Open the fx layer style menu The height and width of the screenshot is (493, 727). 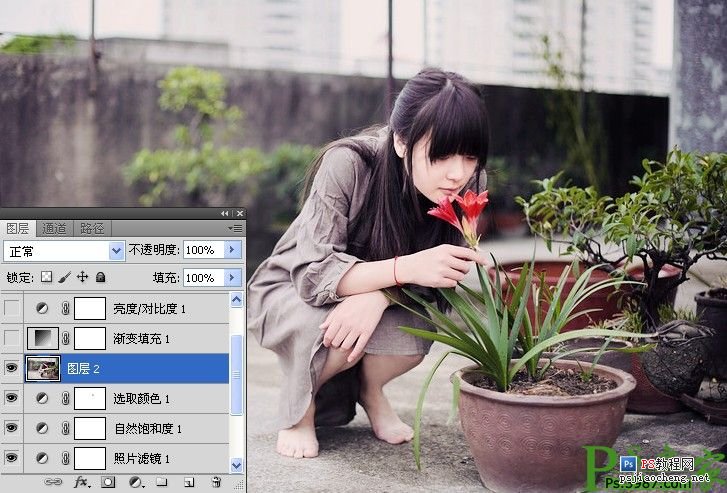pyautogui.click(x=81, y=482)
